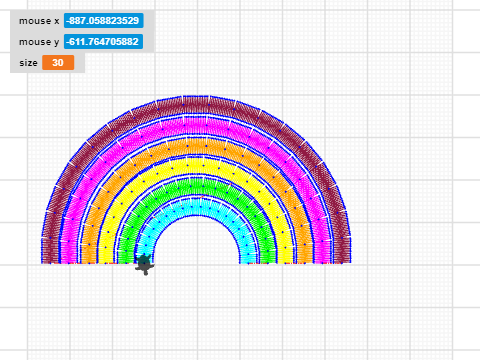The height and width of the screenshot is (360, 480).
Task: Click the mouse x value readout
Action: (104, 21)
